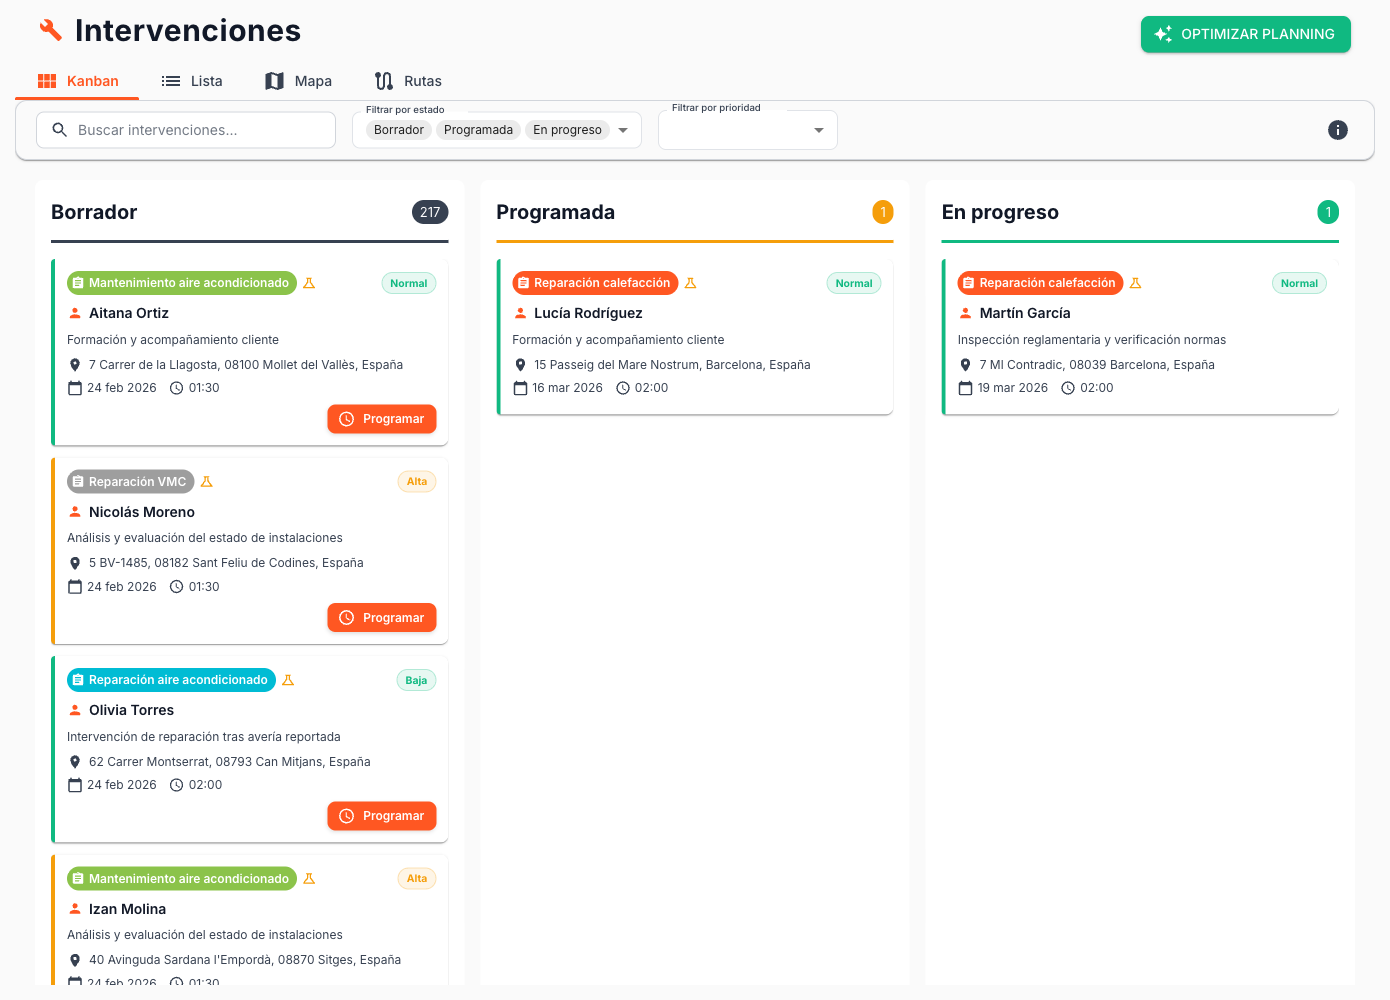Screen dimensions: 1390x1000
Task: Click the Rutas routes icon
Action: pyautogui.click(x=381, y=80)
